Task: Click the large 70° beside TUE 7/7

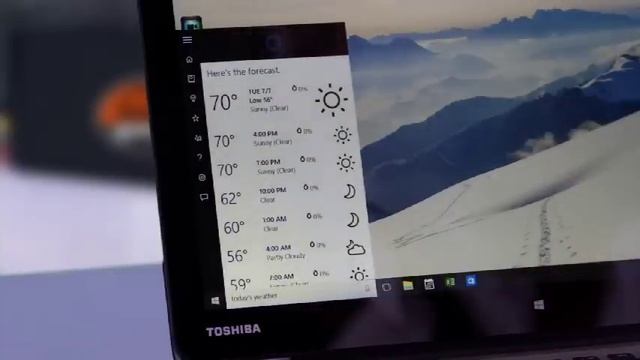Action: [223, 102]
